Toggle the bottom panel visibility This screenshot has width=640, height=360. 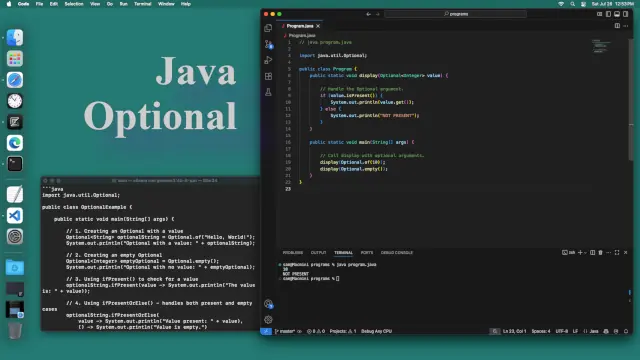pos(617,14)
